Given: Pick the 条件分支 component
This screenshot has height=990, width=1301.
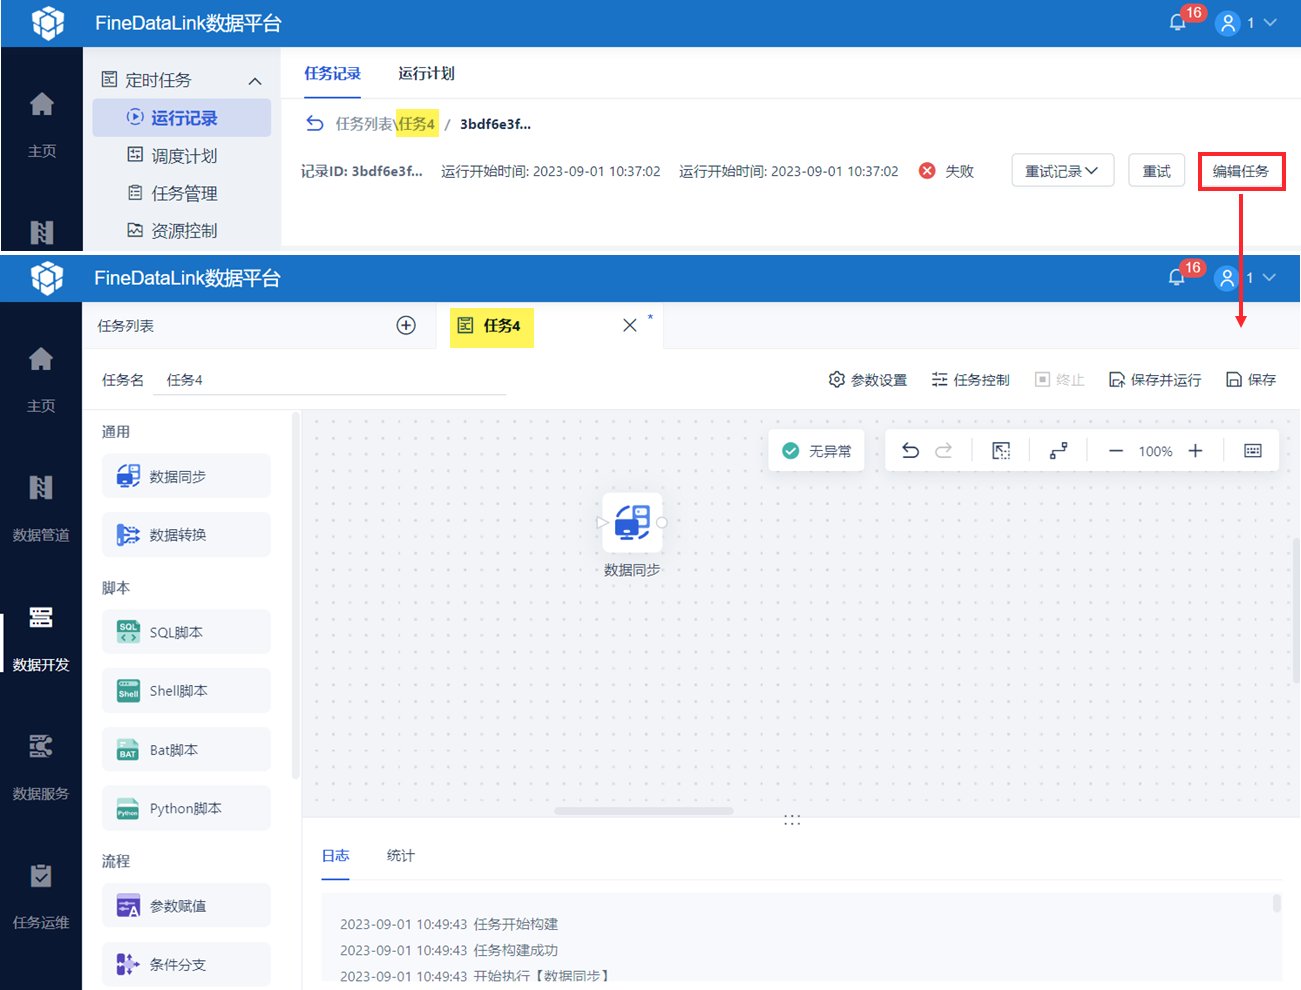Looking at the screenshot, I should [x=186, y=964].
